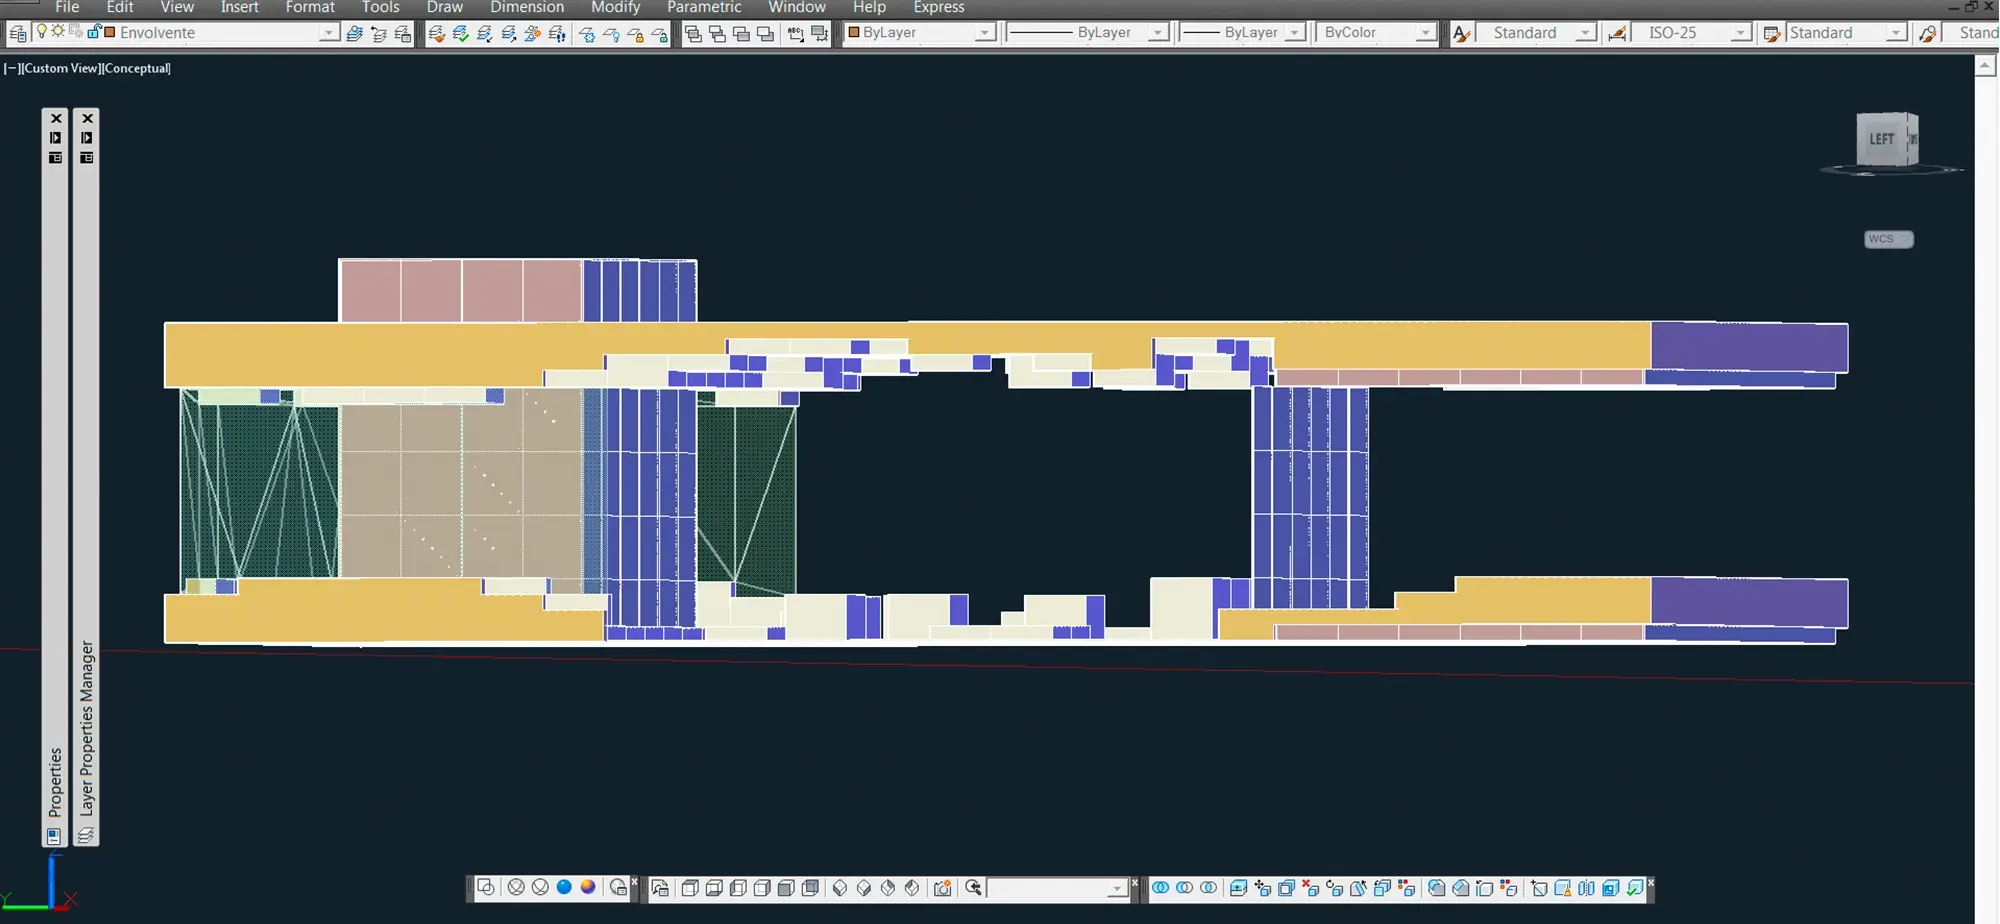The height and width of the screenshot is (924, 2000).
Task: Click the Conceptual visual style label
Action: tap(135, 68)
